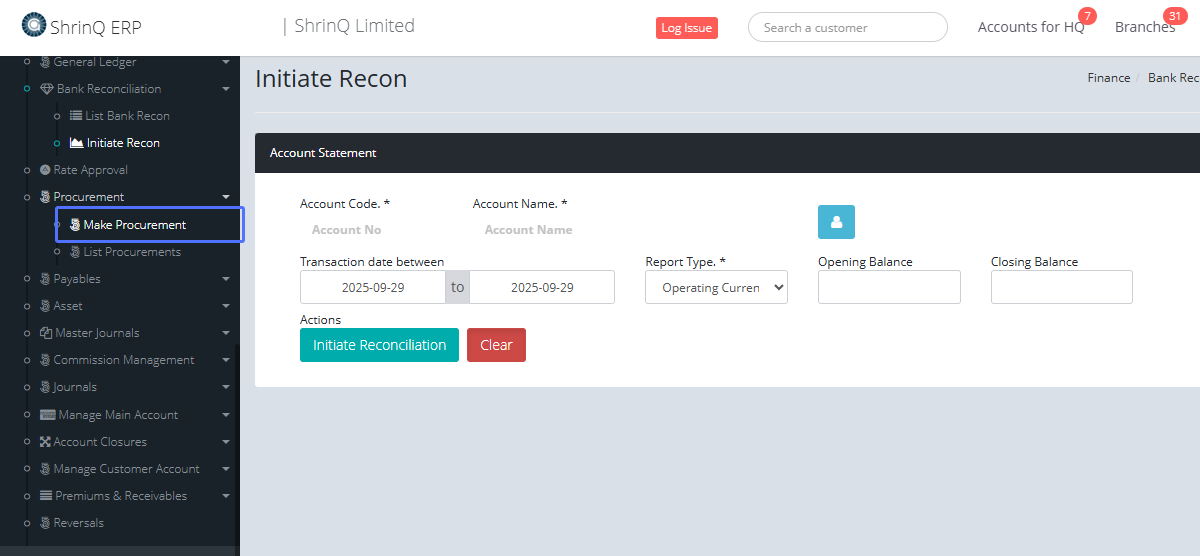Click the Account Closures icon
This screenshot has width=1200, height=556.
(x=45, y=442)
